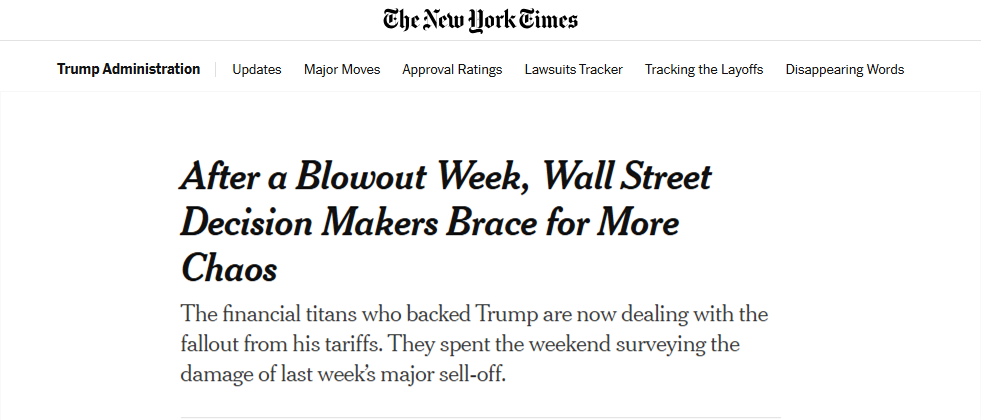This screenshot has height=420, width=981.
Task: Open the Lawsuits Tracker link
Action: 573,69
